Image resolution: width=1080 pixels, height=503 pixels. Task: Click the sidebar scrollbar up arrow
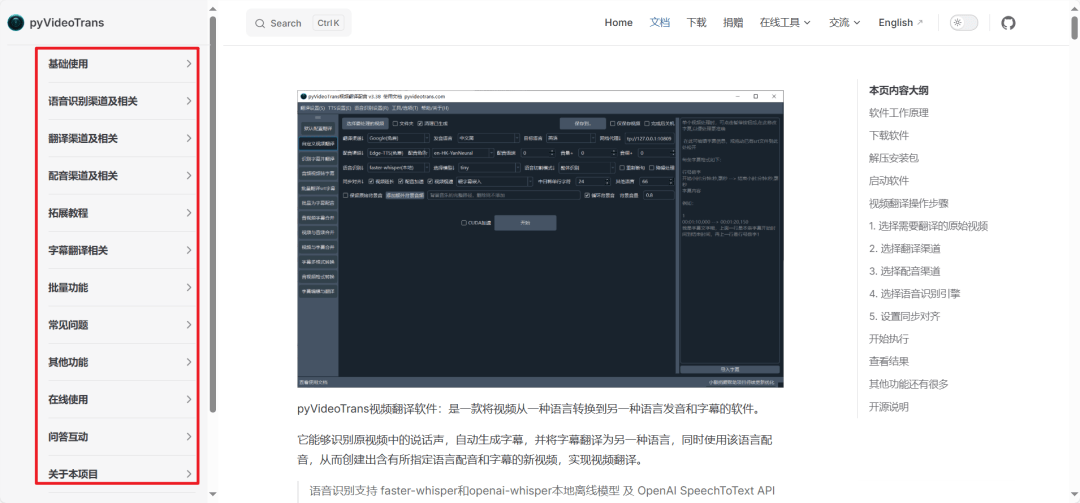pyautogui.click(x=213, y=8)
